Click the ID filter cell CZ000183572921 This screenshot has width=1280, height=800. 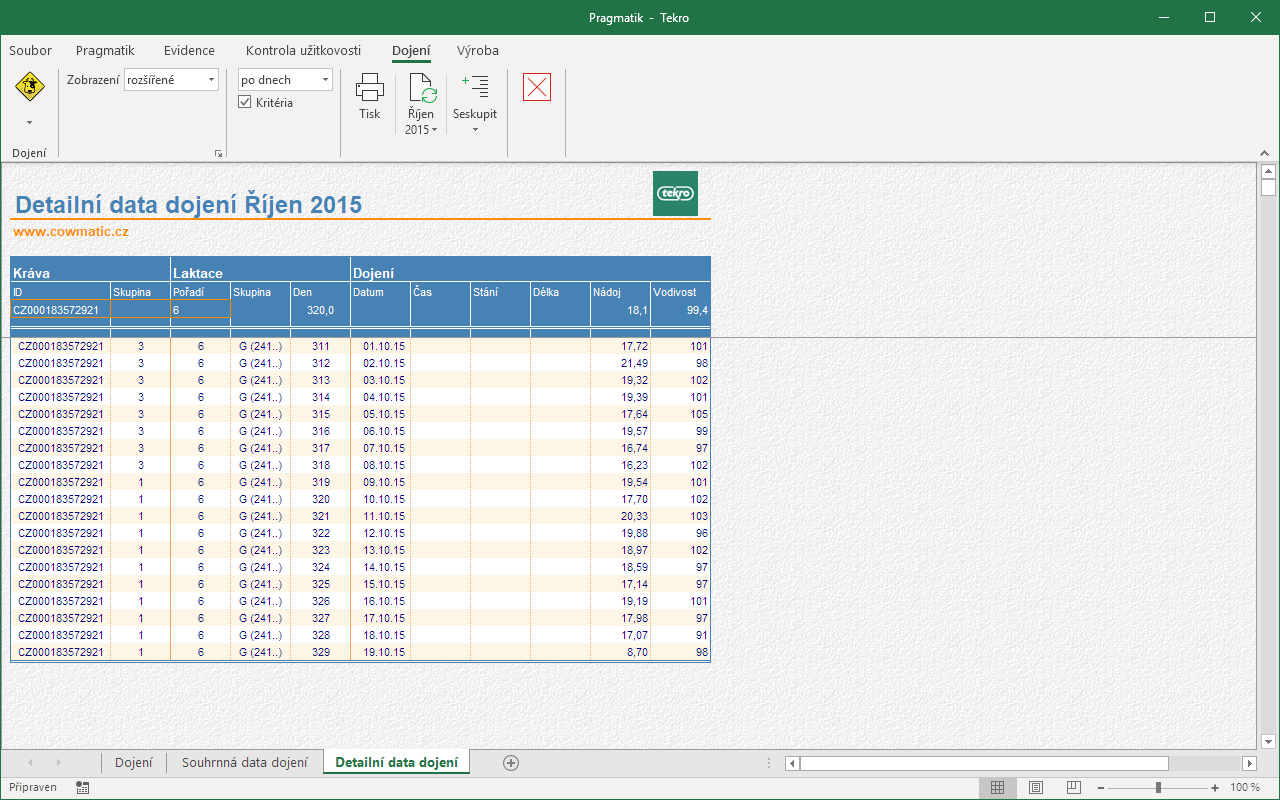tap(60, 310)
